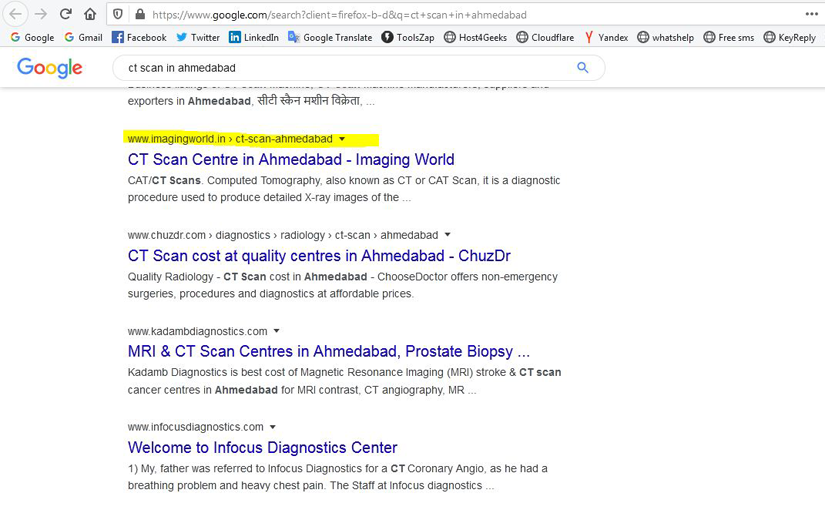
Task: Open Welcome to Infocus Diagnostics Center result
Action: click(x=262, y=448)
